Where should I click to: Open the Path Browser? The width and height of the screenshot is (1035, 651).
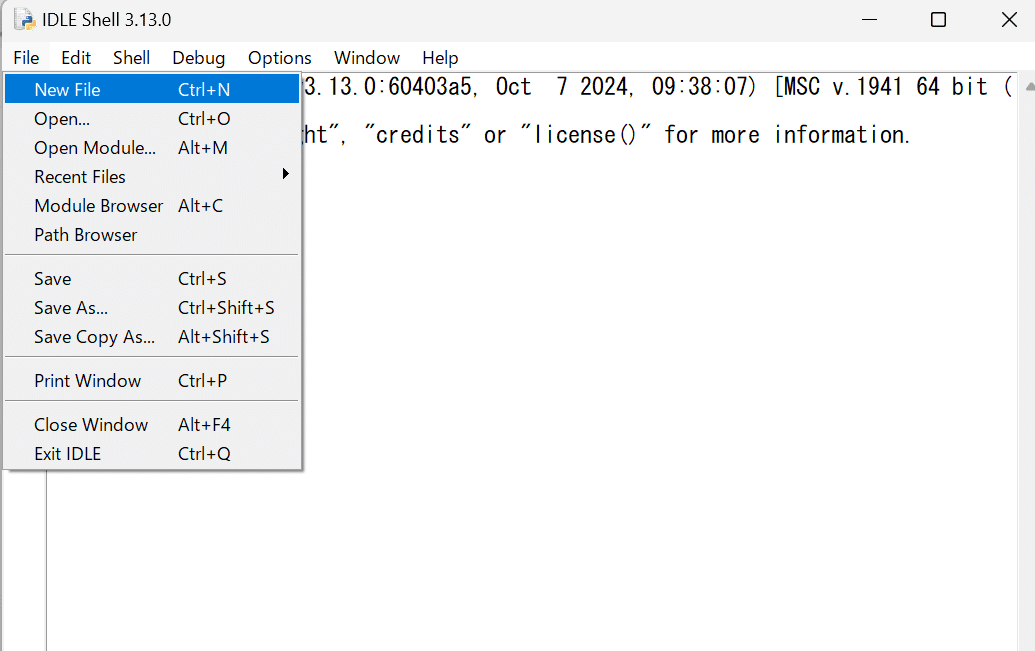(152, 235)
